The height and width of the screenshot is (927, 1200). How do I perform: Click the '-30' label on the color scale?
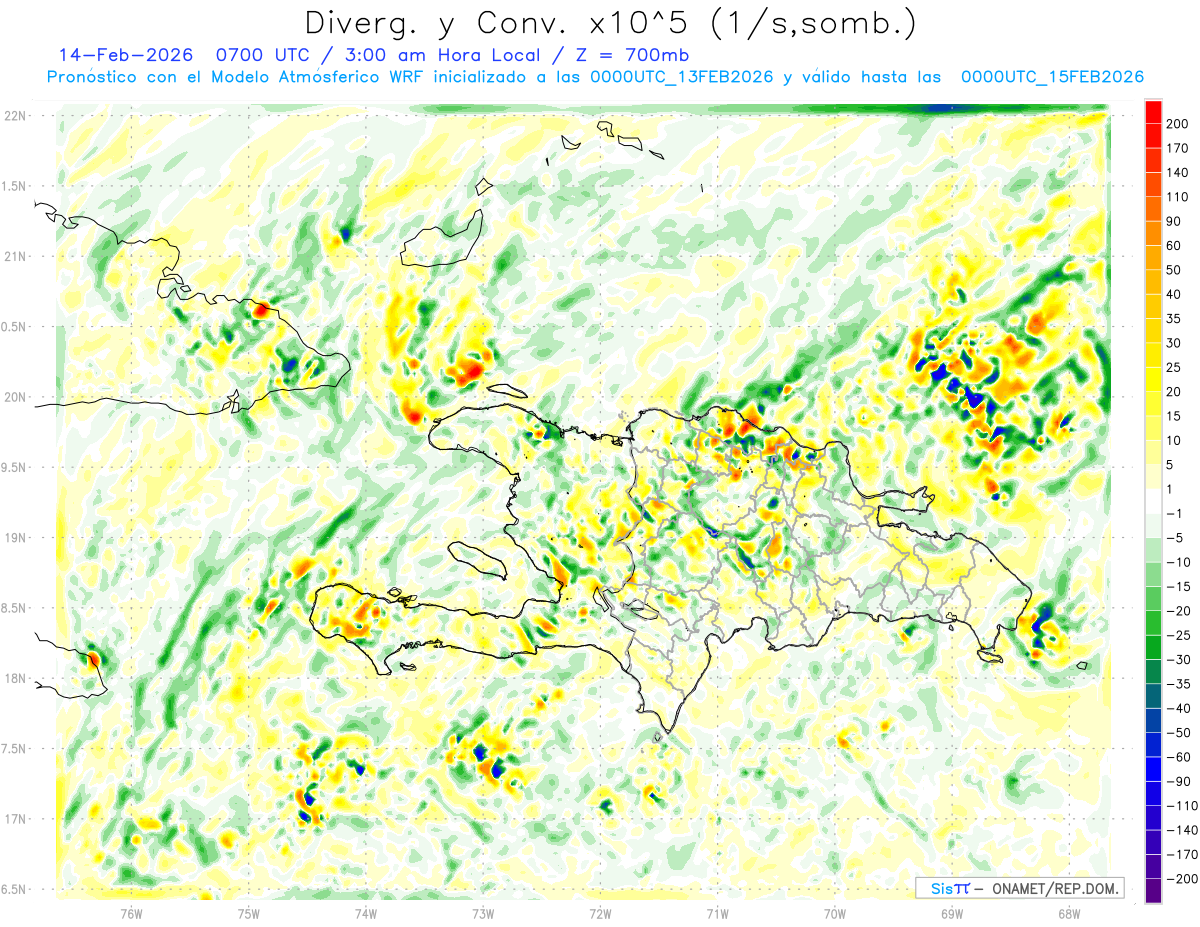click(x=1179, y=660)
